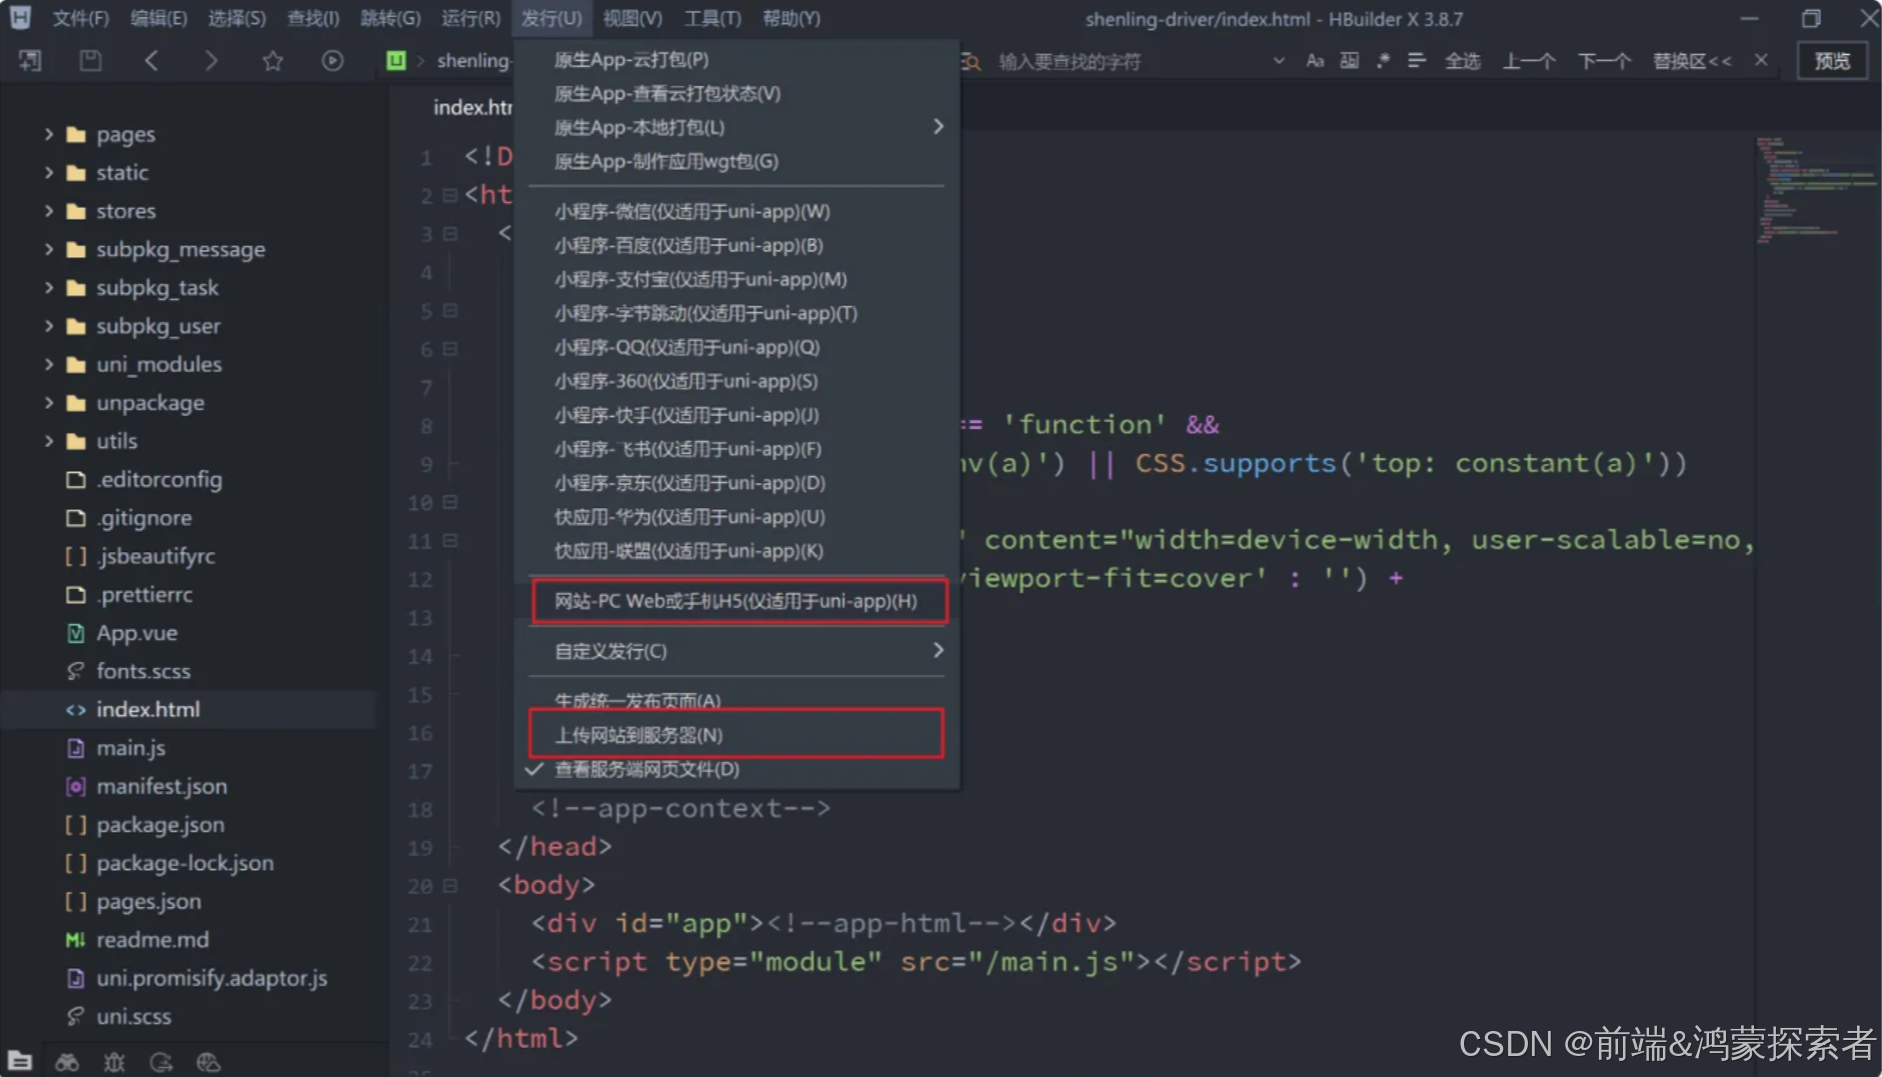Open the project manager folder icon in the status bar

click(x=20, y=1062)
